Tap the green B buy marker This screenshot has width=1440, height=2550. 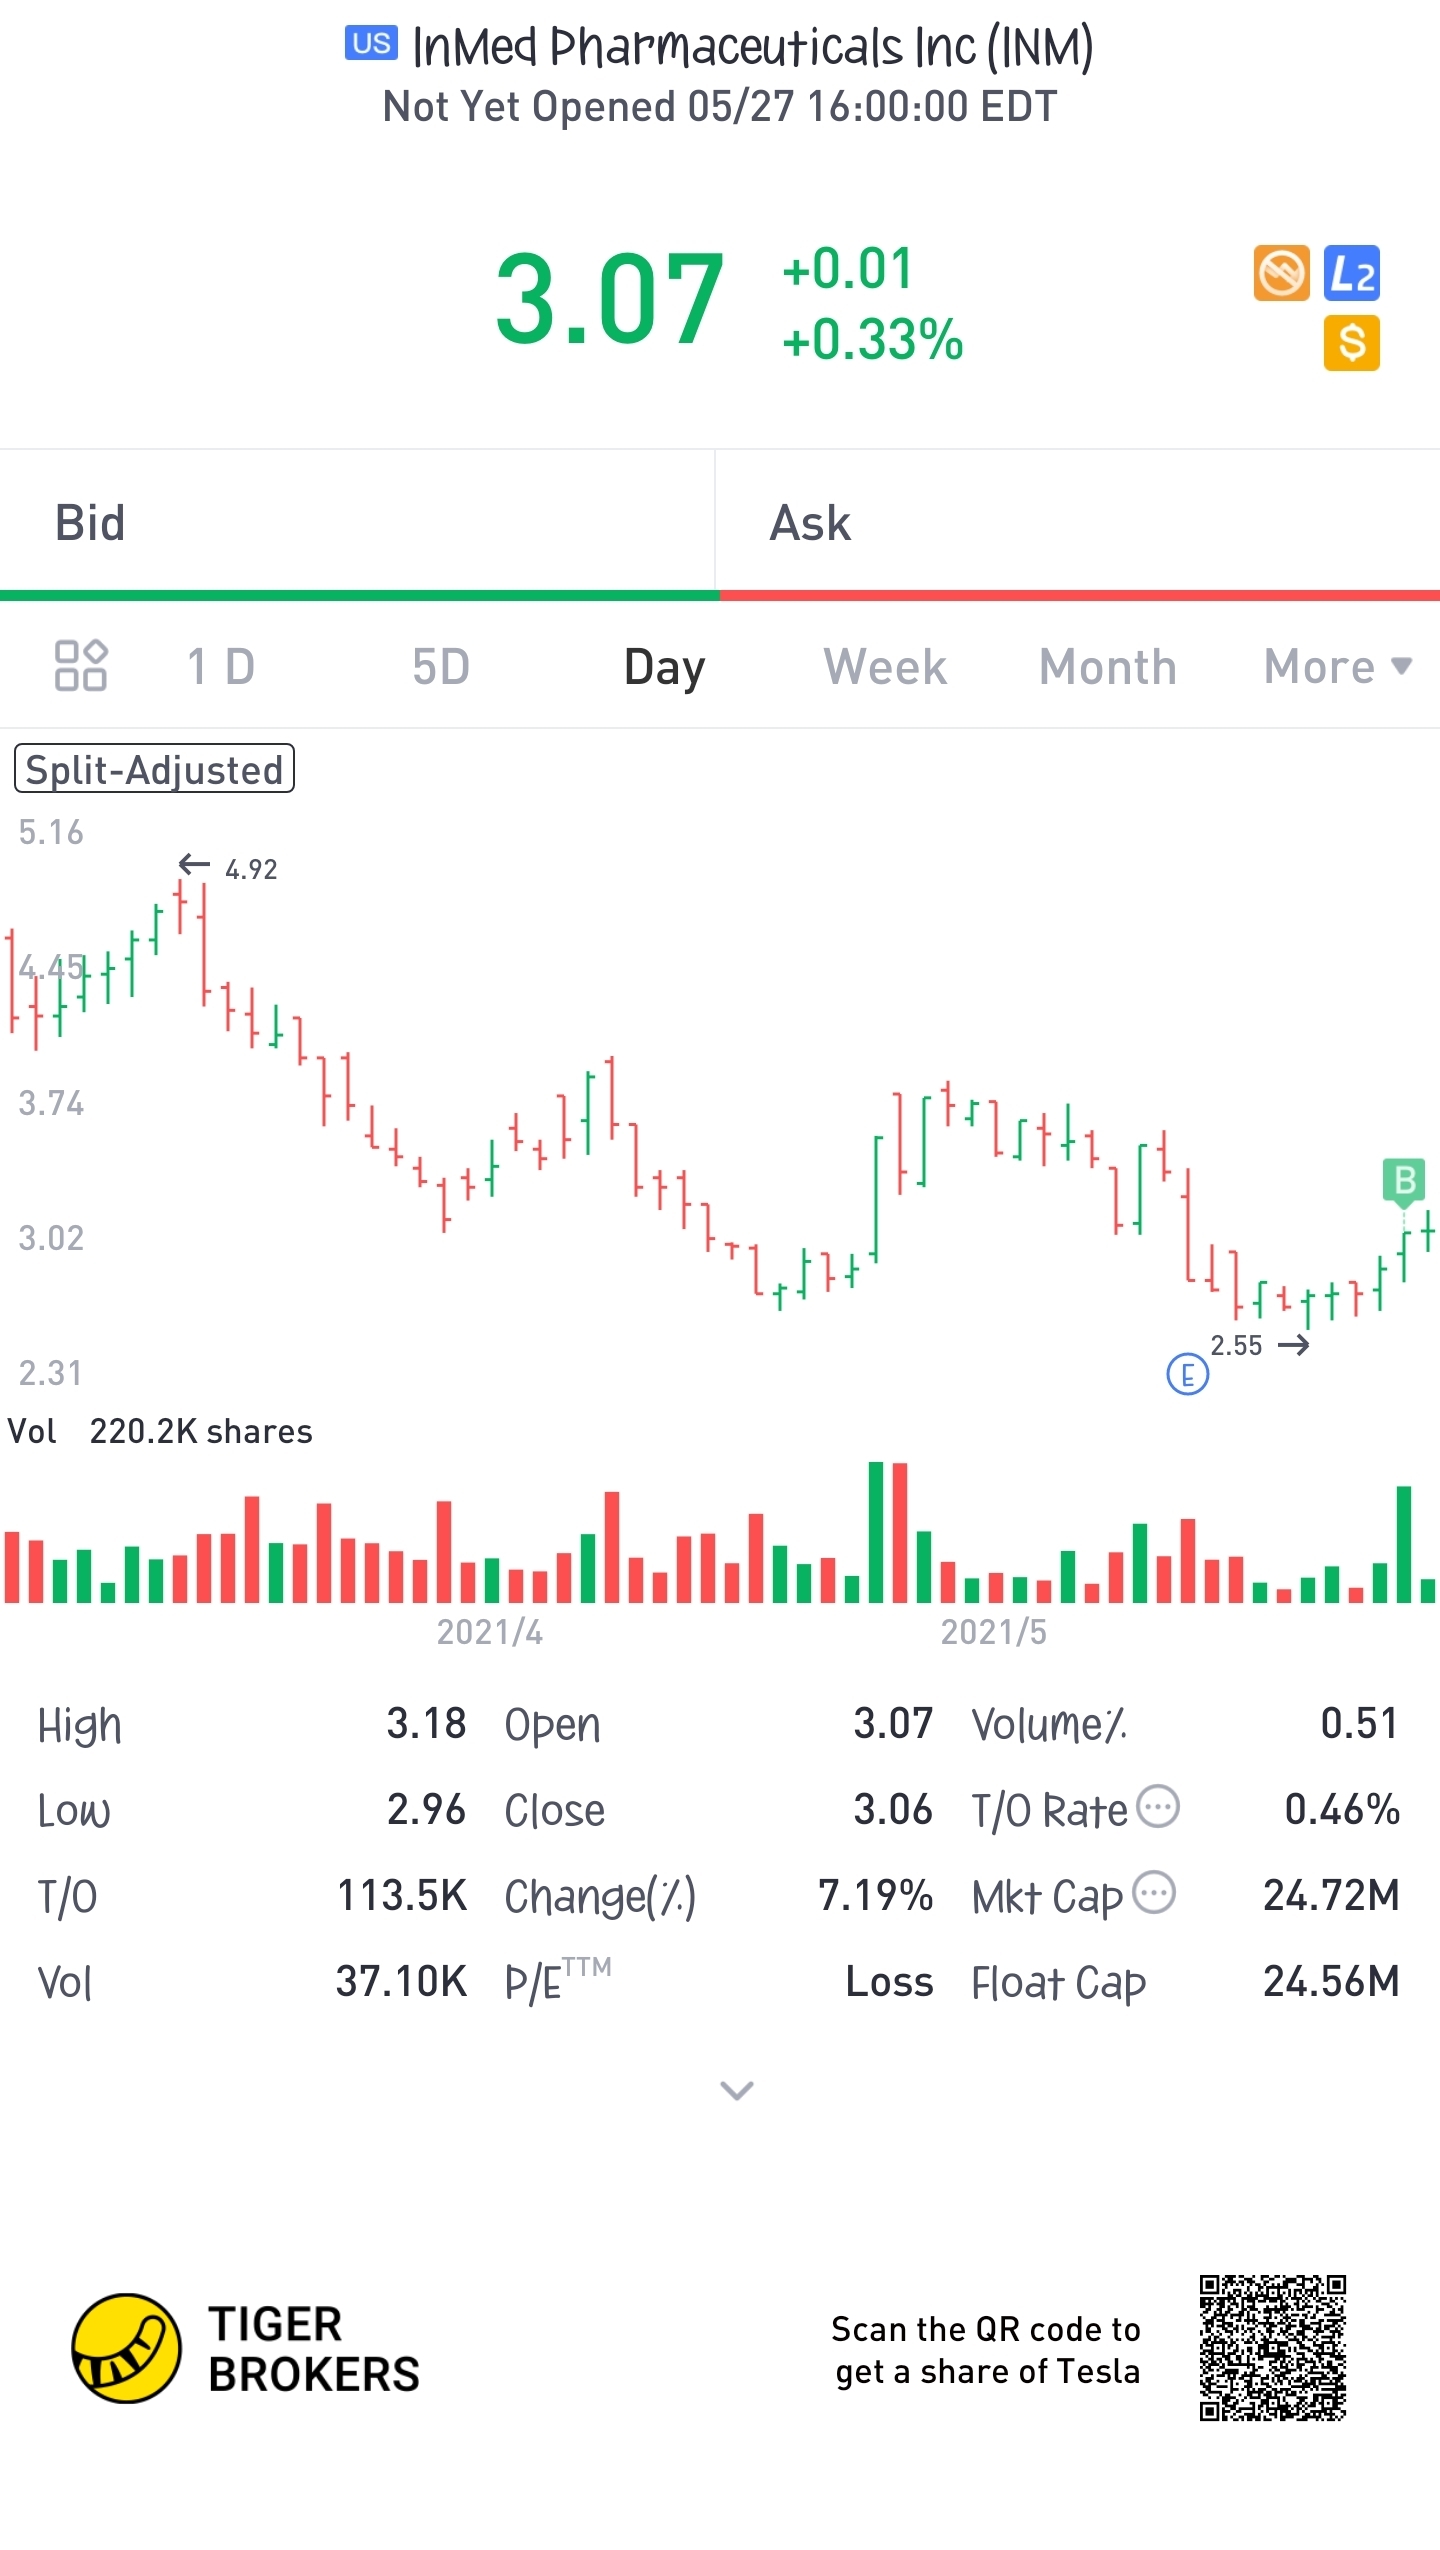click(1404, 1181)
